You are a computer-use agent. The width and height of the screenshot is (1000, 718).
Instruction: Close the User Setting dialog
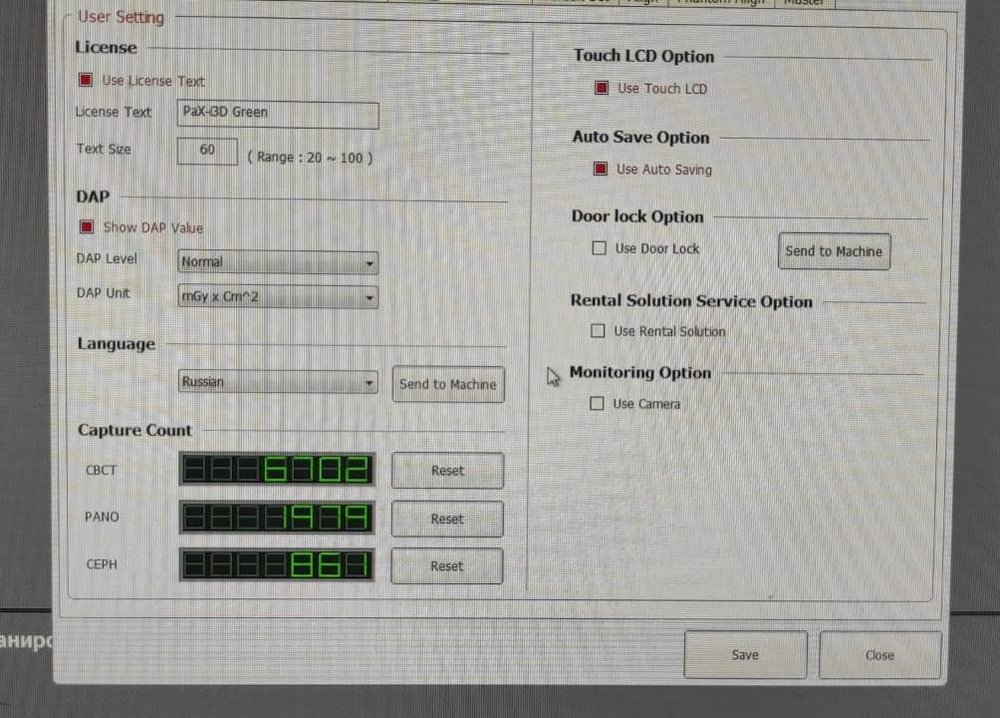pos(880,655)
